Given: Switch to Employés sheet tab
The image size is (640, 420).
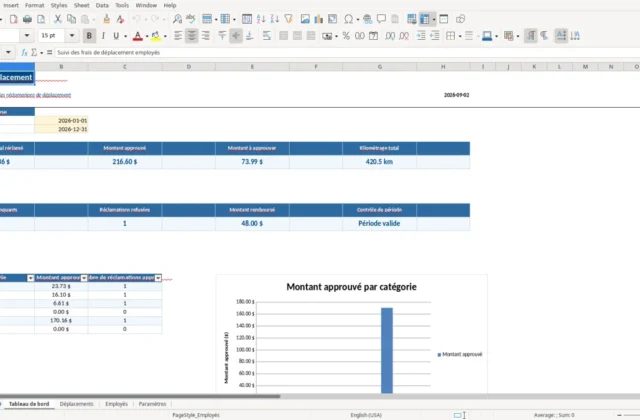Looking at the screenshot, I should [116, 404].
